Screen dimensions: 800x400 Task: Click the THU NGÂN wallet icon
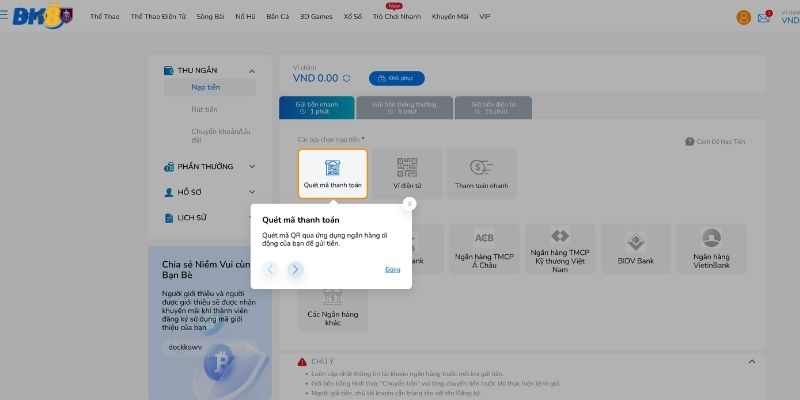pyautogui.click(x=169, y=70)
